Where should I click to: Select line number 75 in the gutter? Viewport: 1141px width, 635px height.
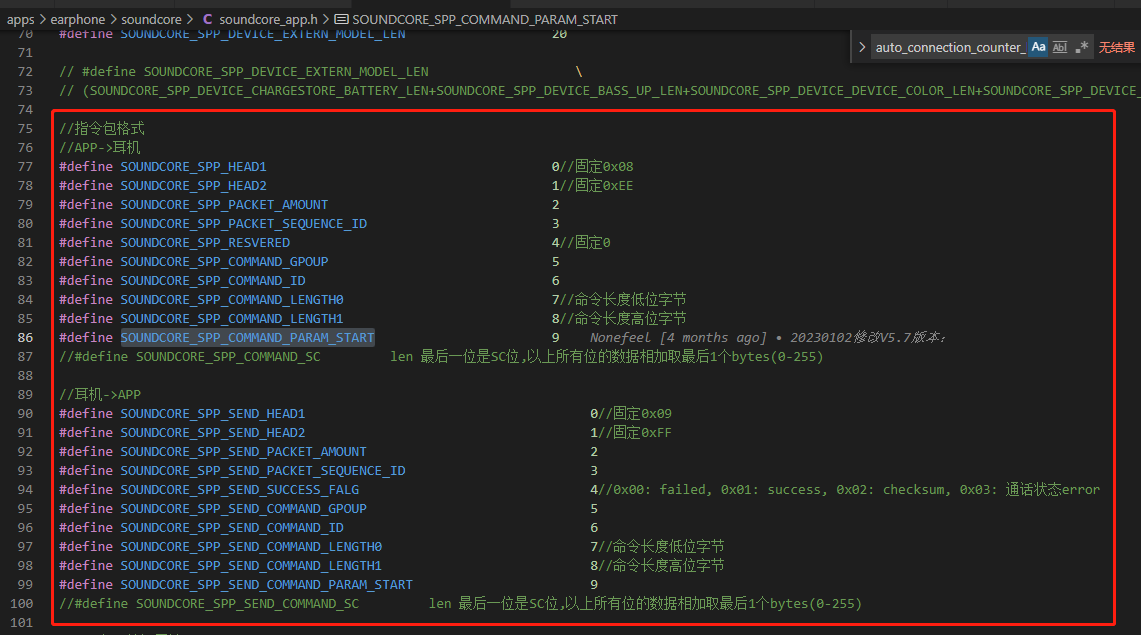(x=25, y=129)
